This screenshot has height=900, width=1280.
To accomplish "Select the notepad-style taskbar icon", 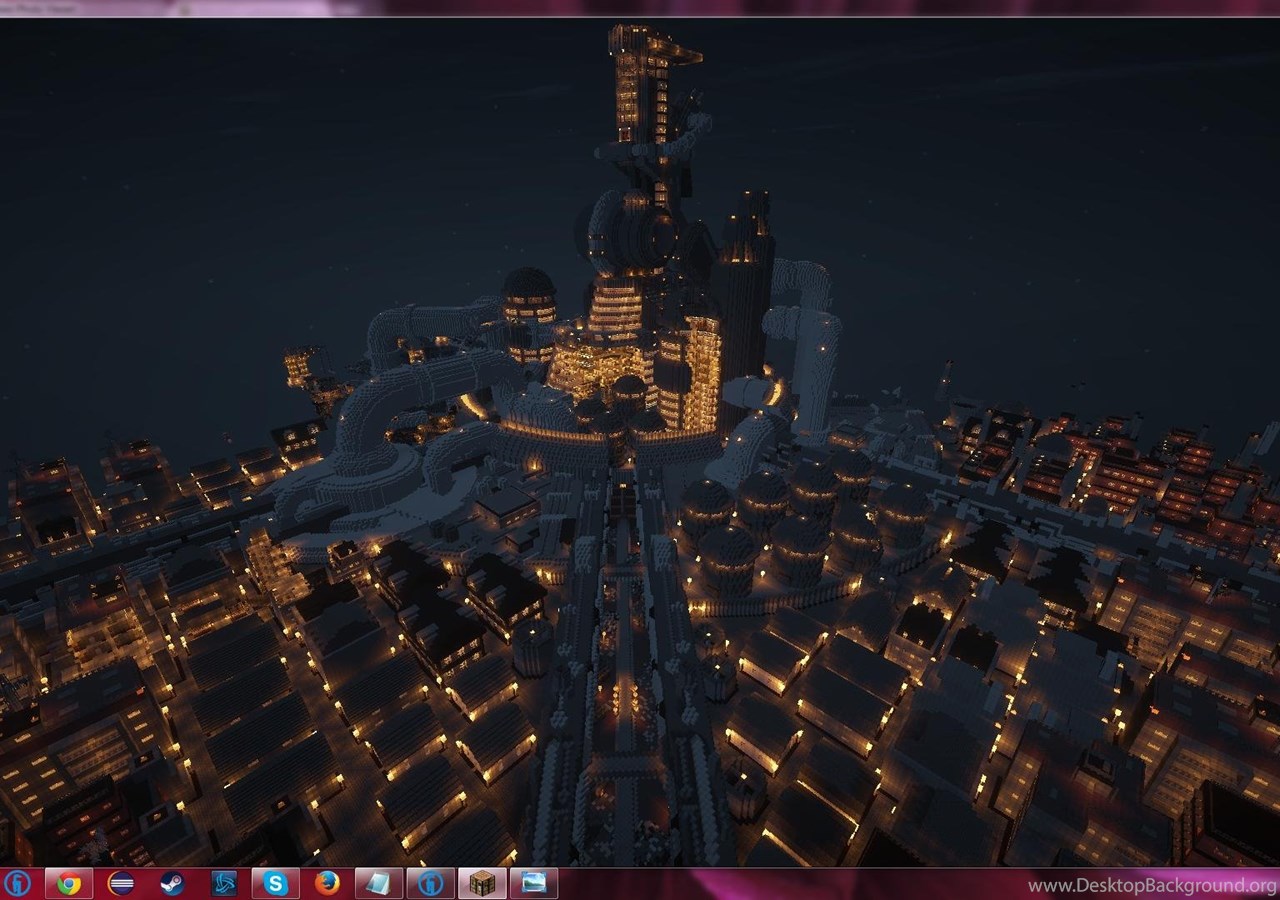I will (379, 883).
